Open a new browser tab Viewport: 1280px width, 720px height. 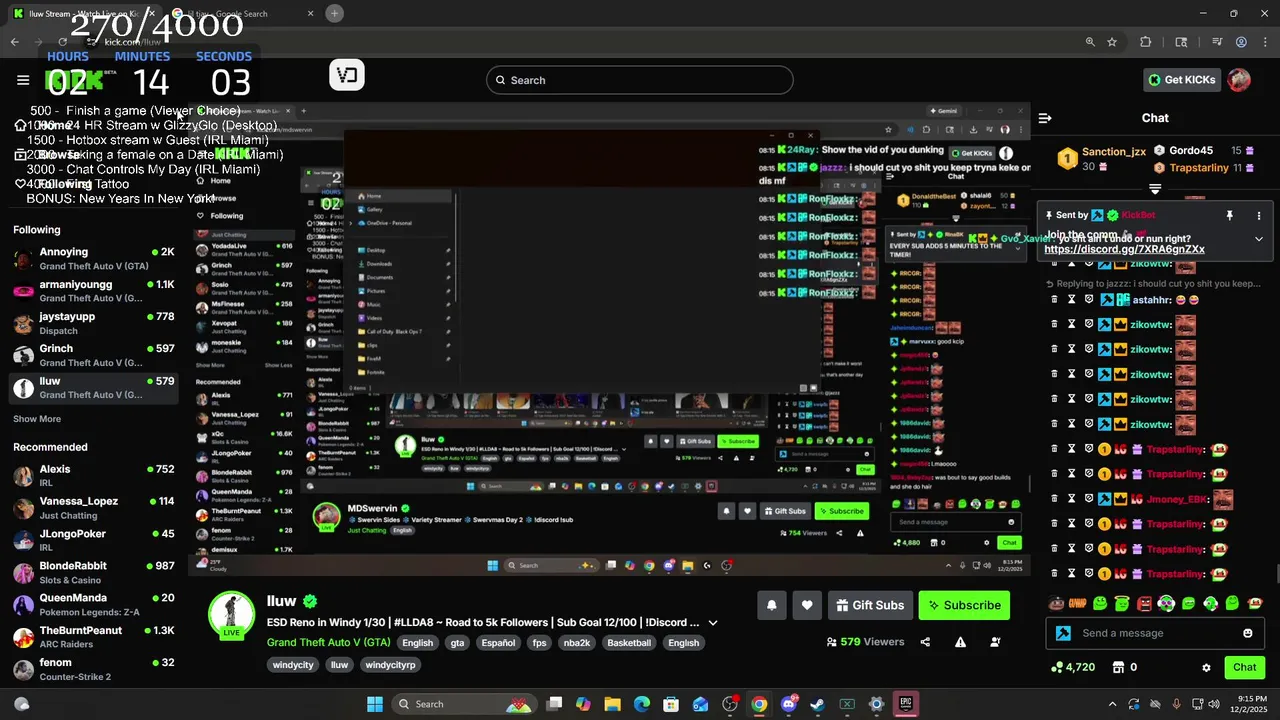coord(334,14)
